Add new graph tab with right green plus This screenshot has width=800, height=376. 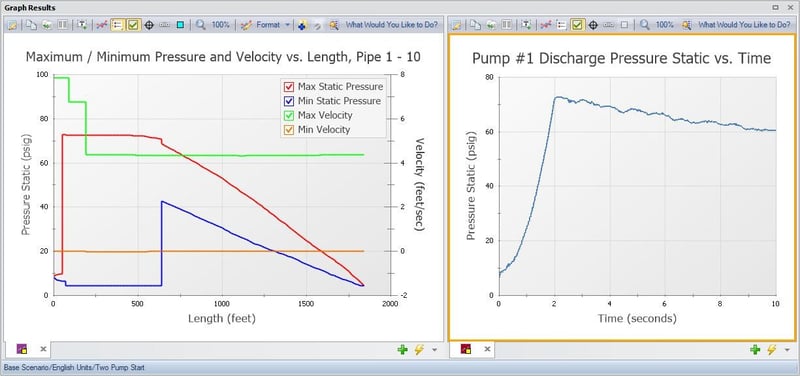tap(755, 349)
